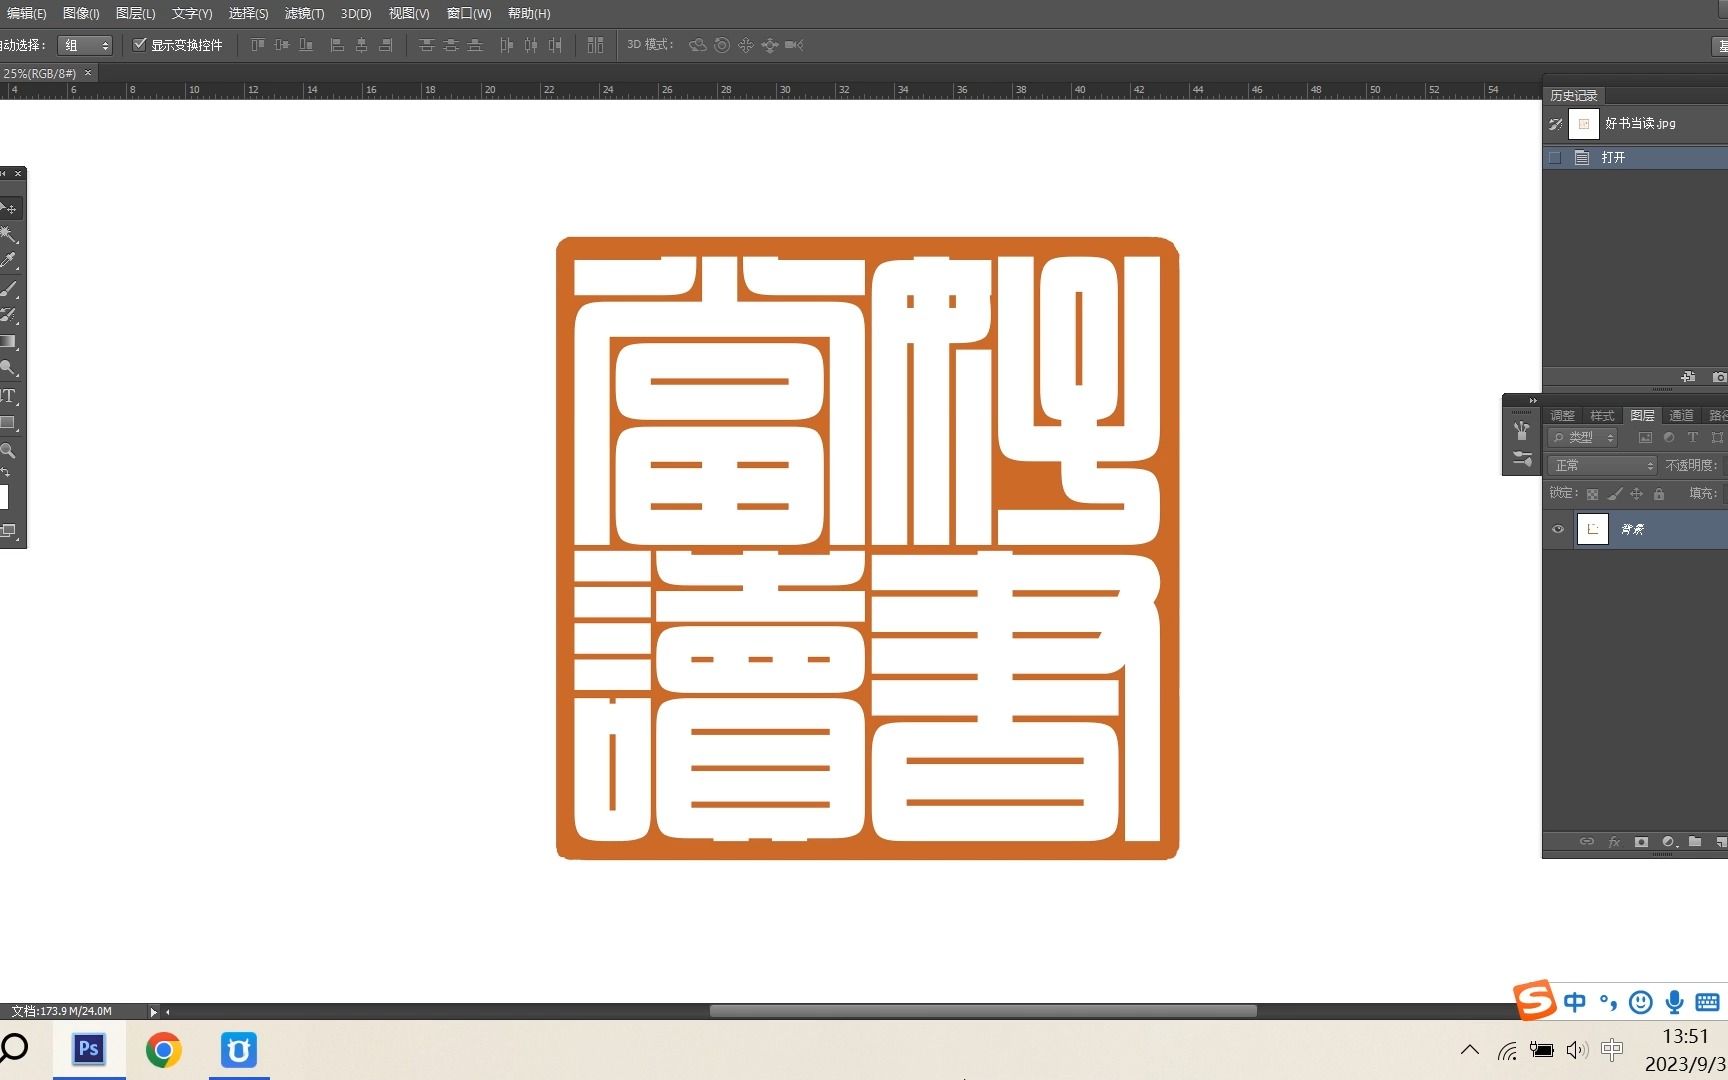
Task: Toggle lock image pixels brush icon
Action: (1614, 494)
